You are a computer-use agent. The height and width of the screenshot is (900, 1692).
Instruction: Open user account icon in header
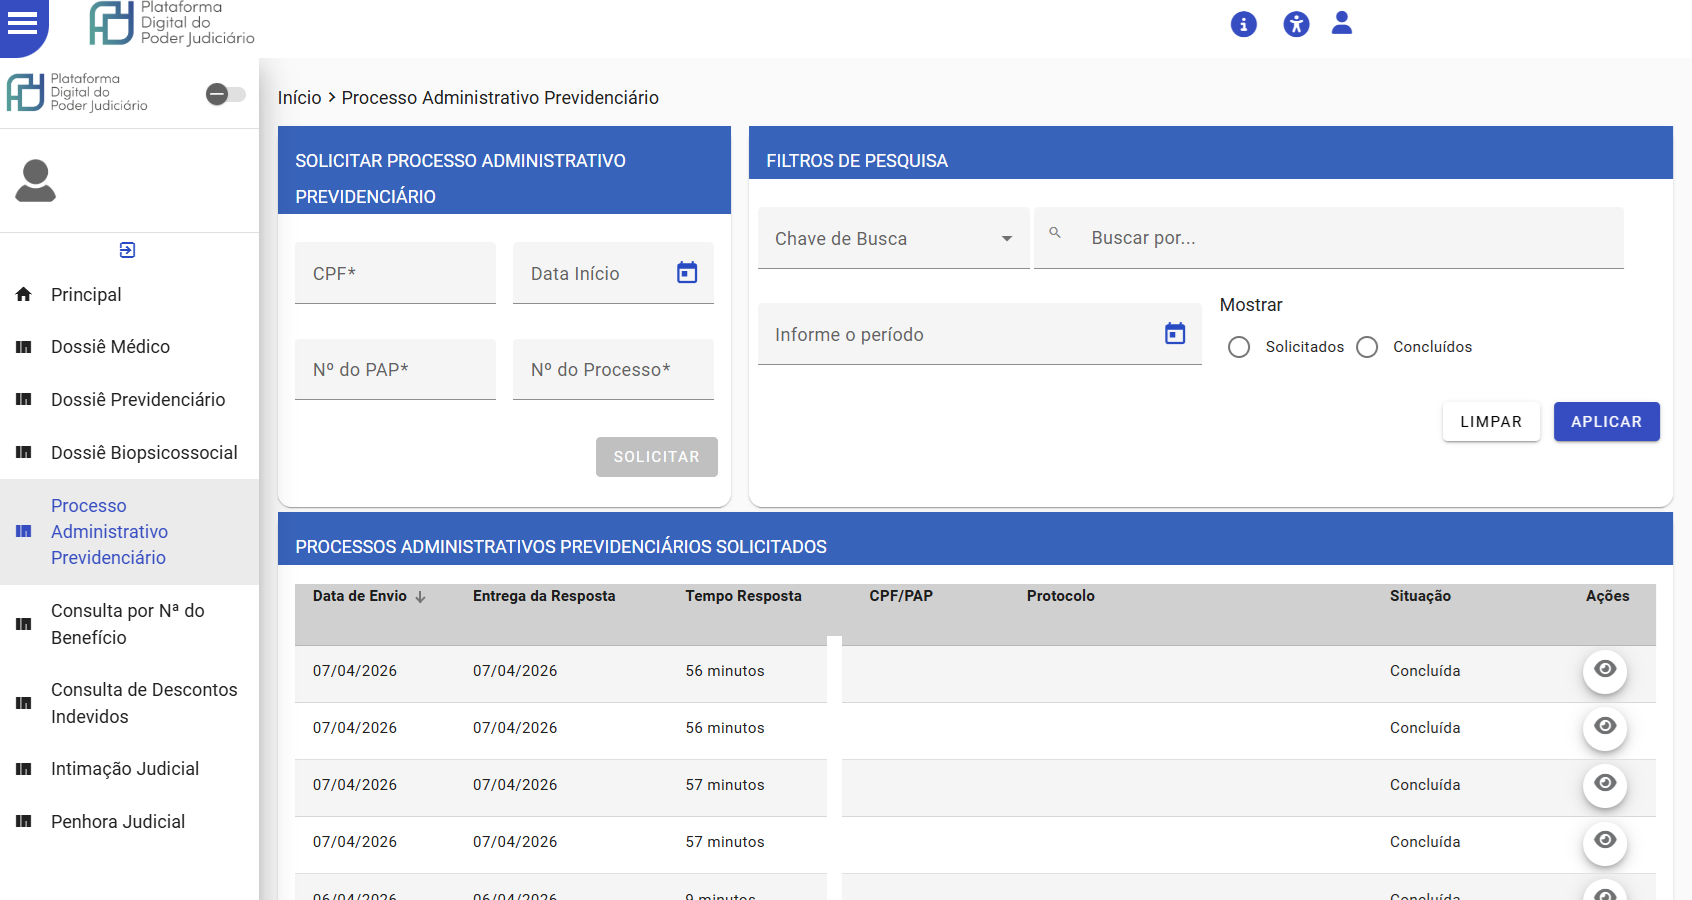[x=1342, y=23]
